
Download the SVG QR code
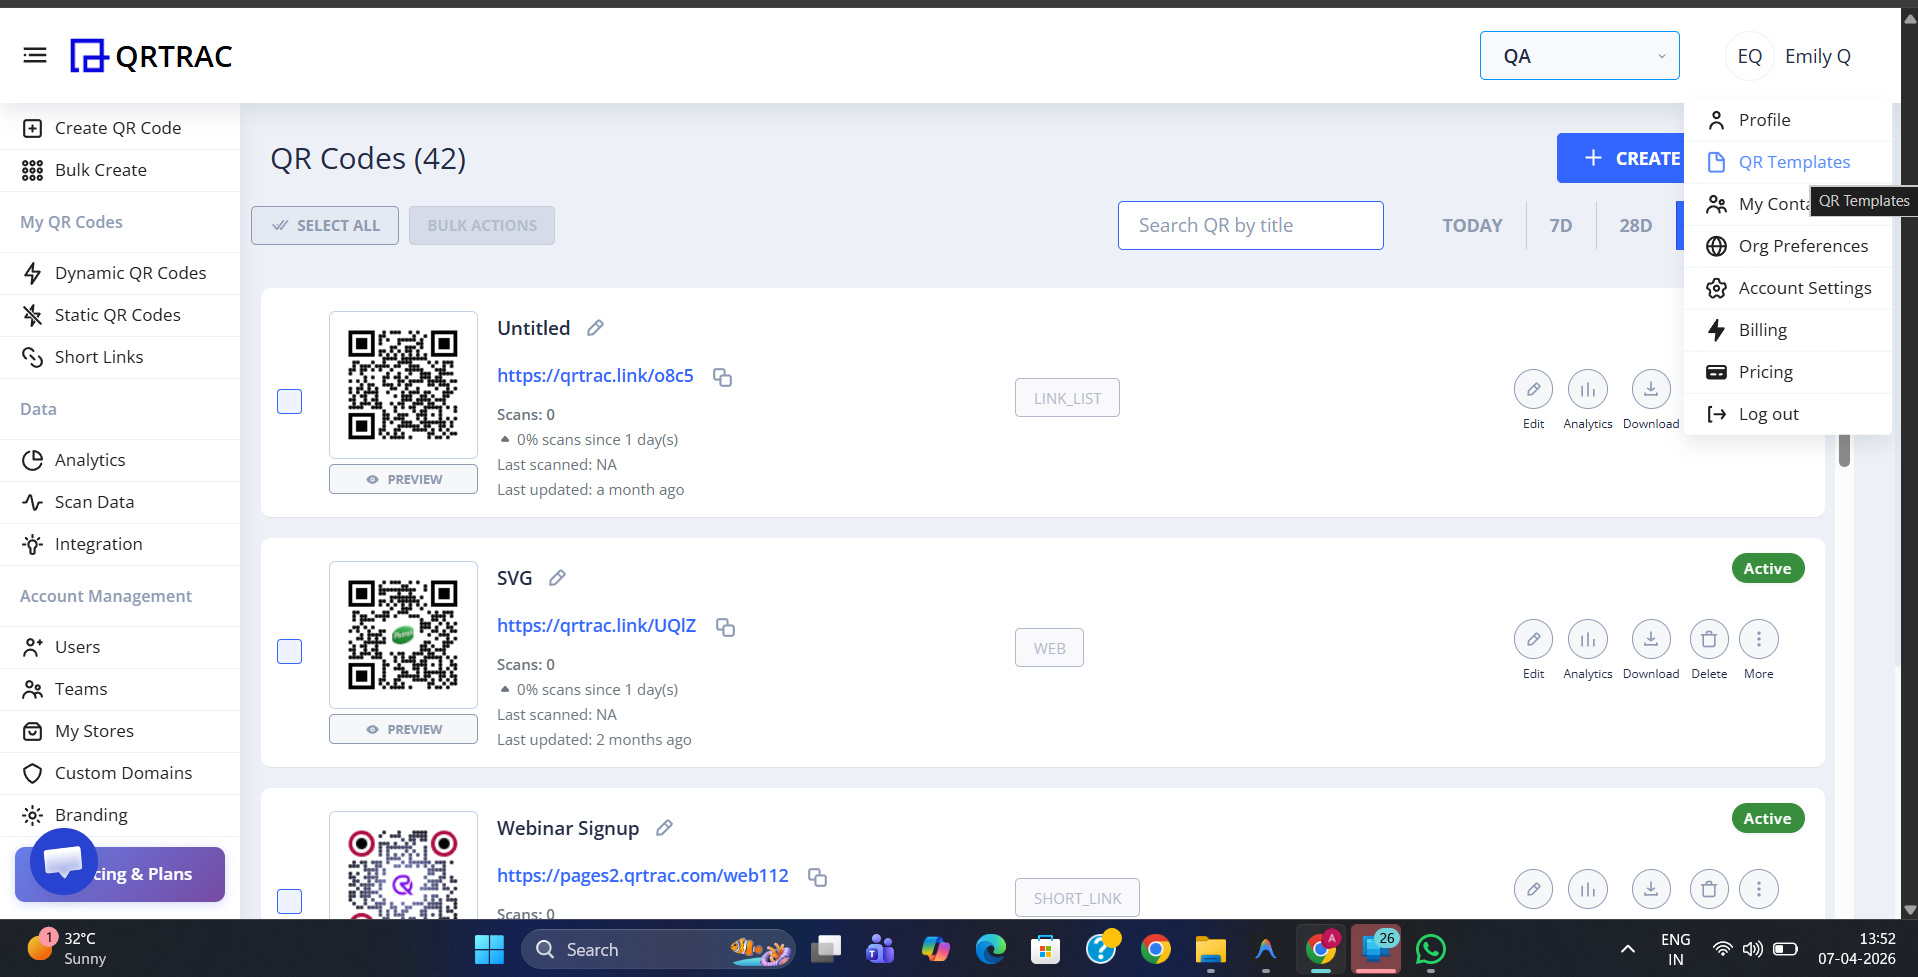coord(1650,639)
